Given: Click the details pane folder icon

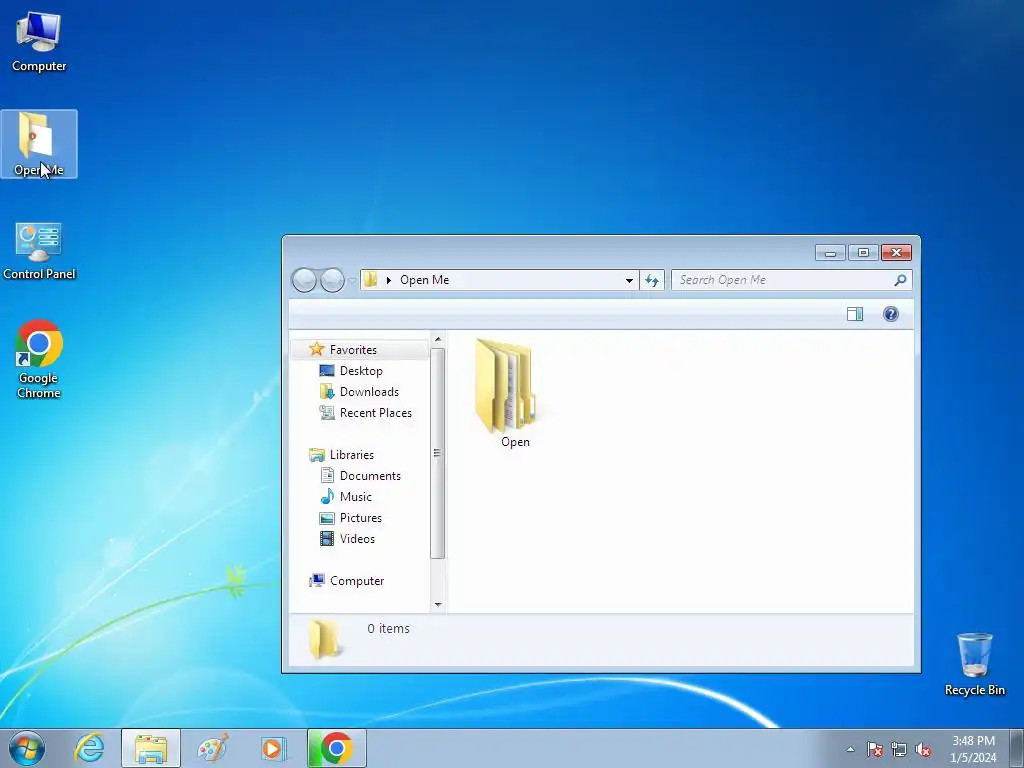Looking at the screenshot, I should tap(324, 639).
